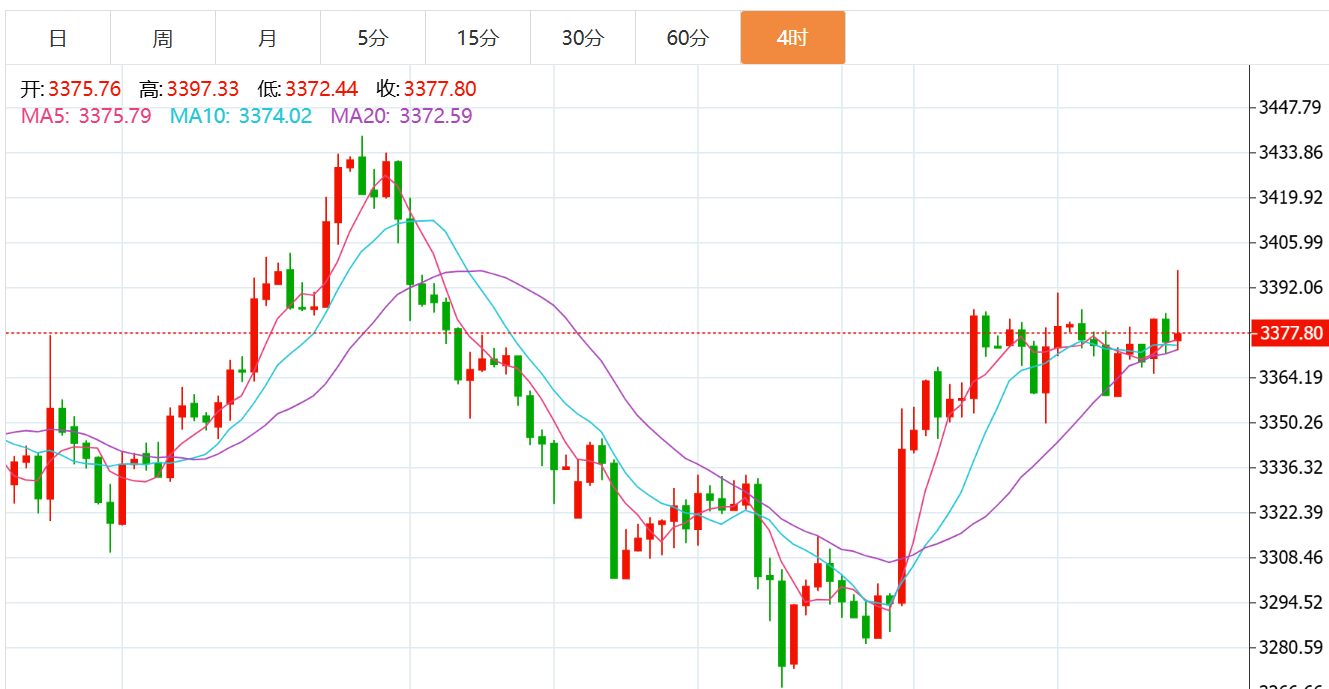The height and width of the screenshot is (689, 1329).
Task: Click the active 4时 tab
Action: point(792,38)
